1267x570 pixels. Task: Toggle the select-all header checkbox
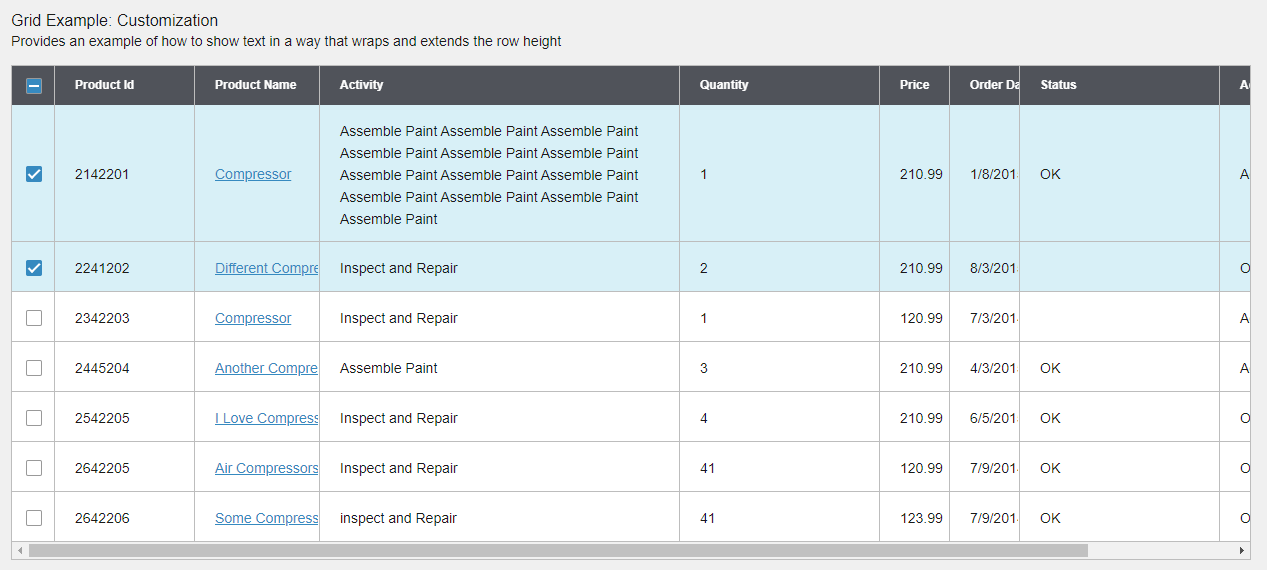33,86
